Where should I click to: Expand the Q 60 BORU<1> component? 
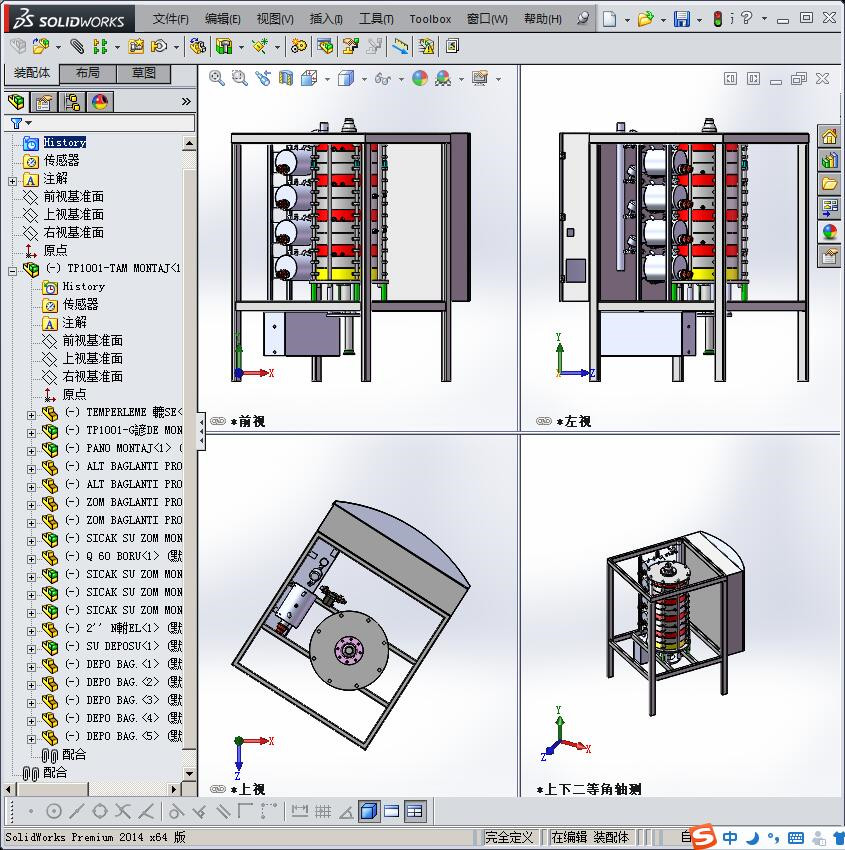[31, 559]
